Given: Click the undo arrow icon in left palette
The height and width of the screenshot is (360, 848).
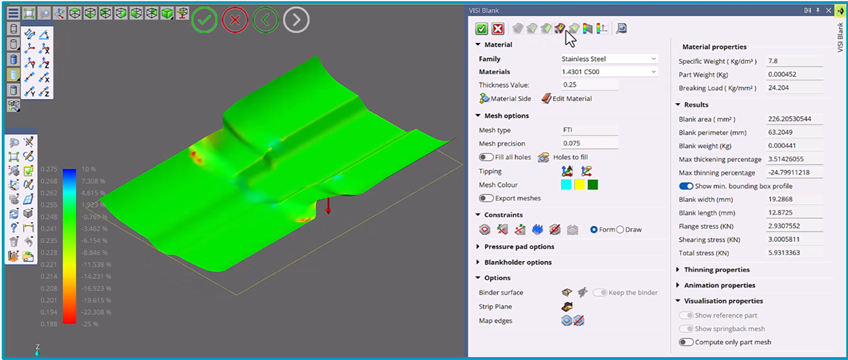Looking at the screenshot, I should [29, 242].
